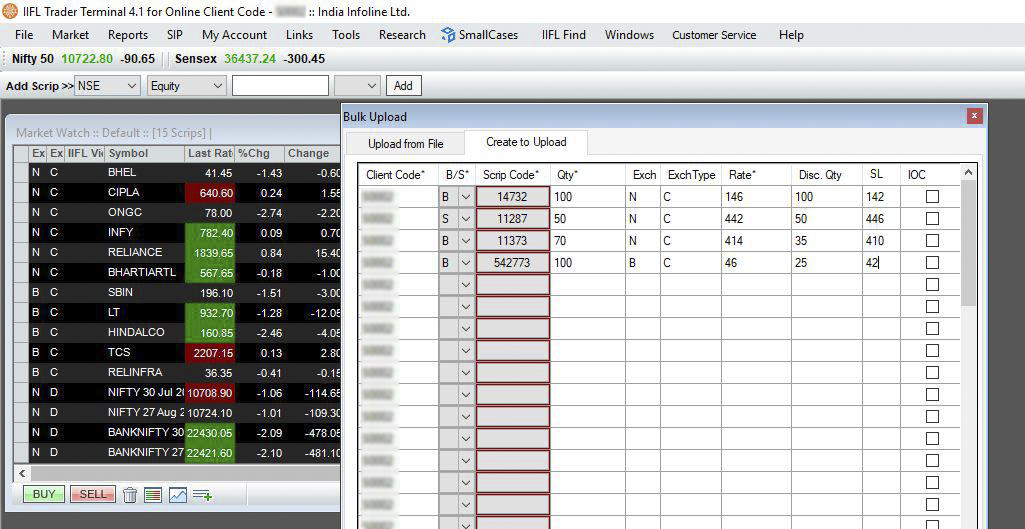Viewport: 1025px width, 529px height.
Task: Open the Reports menu
Action: [128, 35]
